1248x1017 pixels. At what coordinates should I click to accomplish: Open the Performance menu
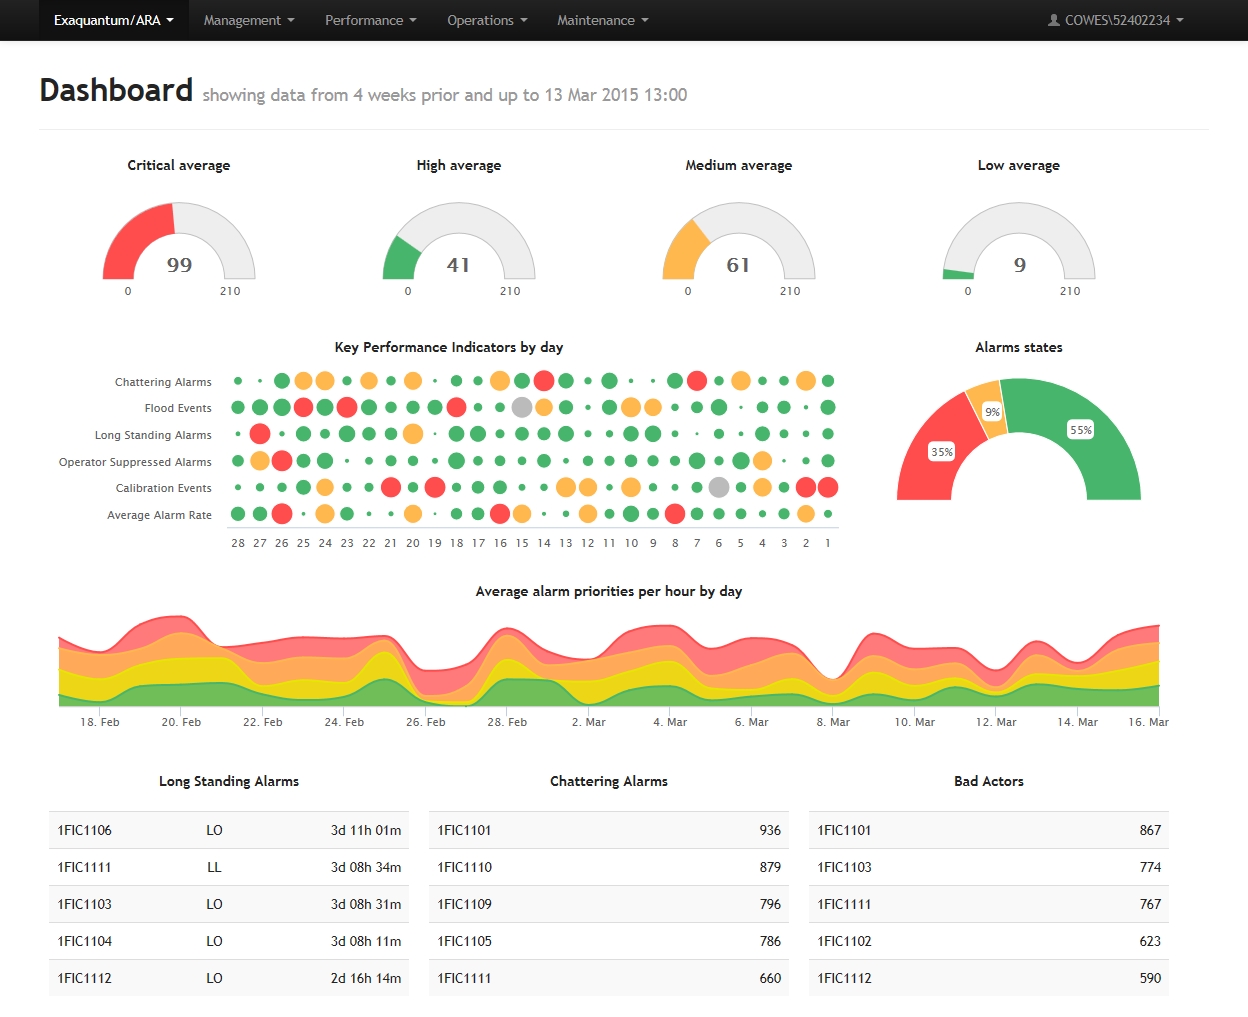pyautogui.click(x=370, y=20)
